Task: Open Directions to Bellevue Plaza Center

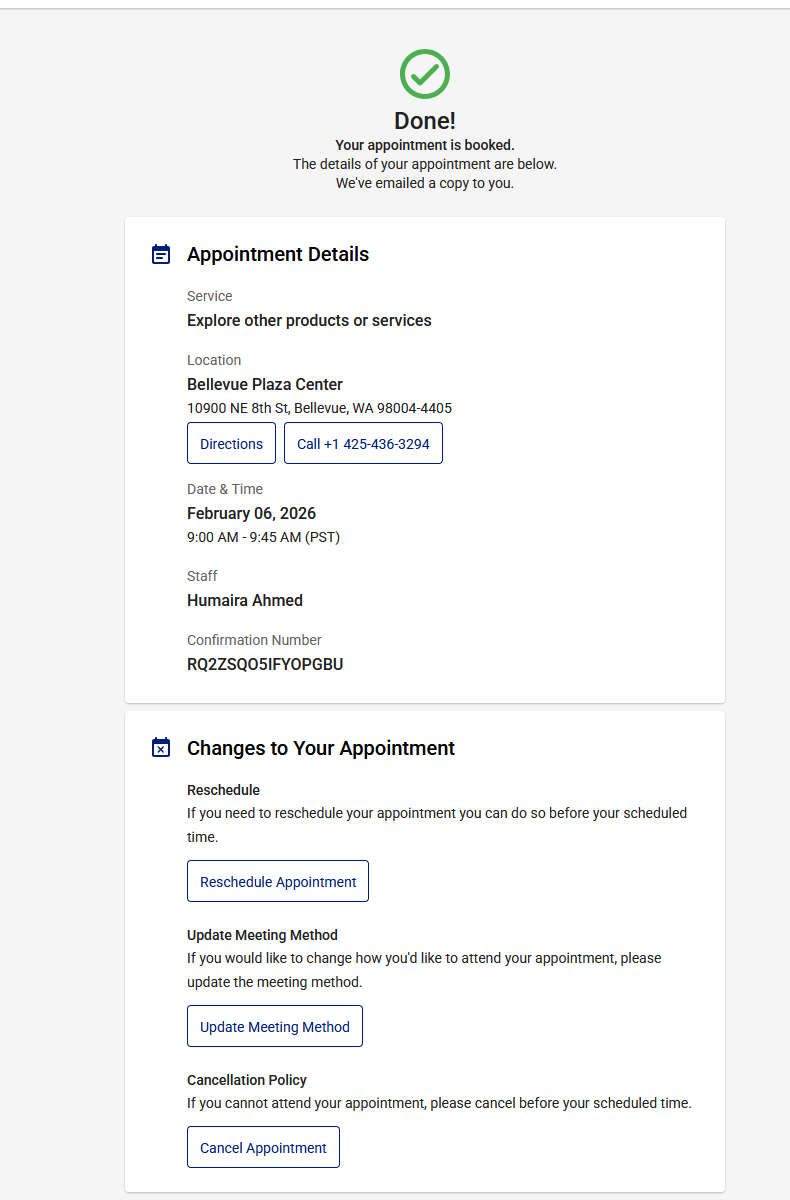Action: click(231, 443)
